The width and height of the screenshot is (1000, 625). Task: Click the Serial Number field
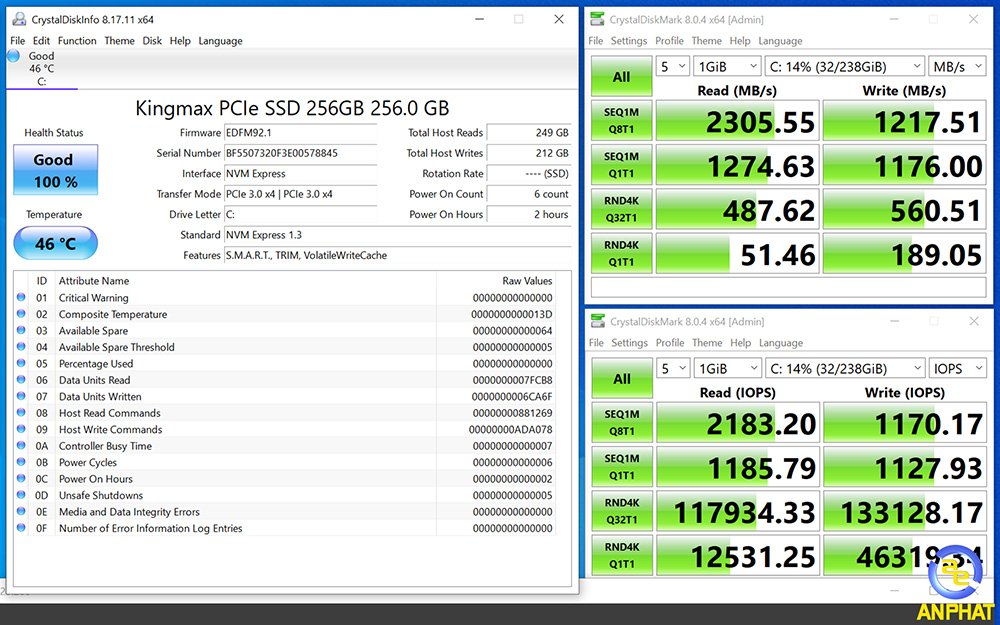(x=300, y=153)
